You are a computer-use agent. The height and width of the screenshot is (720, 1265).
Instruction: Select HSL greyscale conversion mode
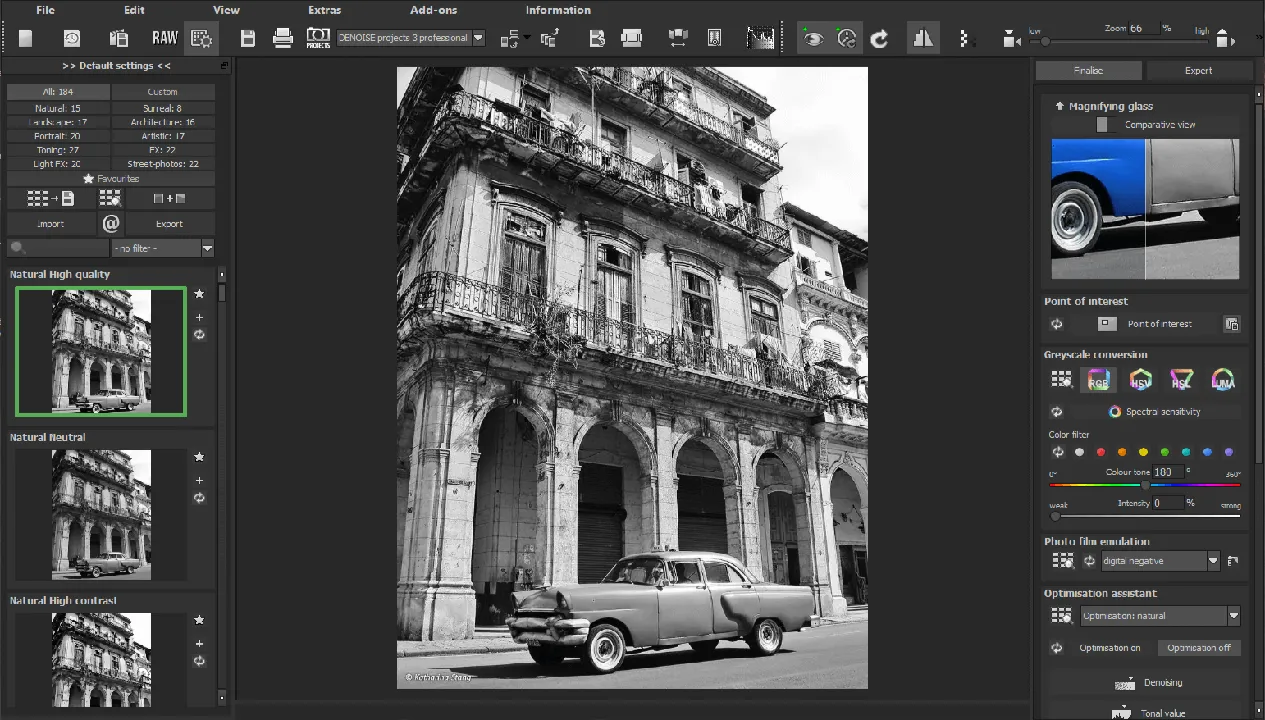point(1181,380)
